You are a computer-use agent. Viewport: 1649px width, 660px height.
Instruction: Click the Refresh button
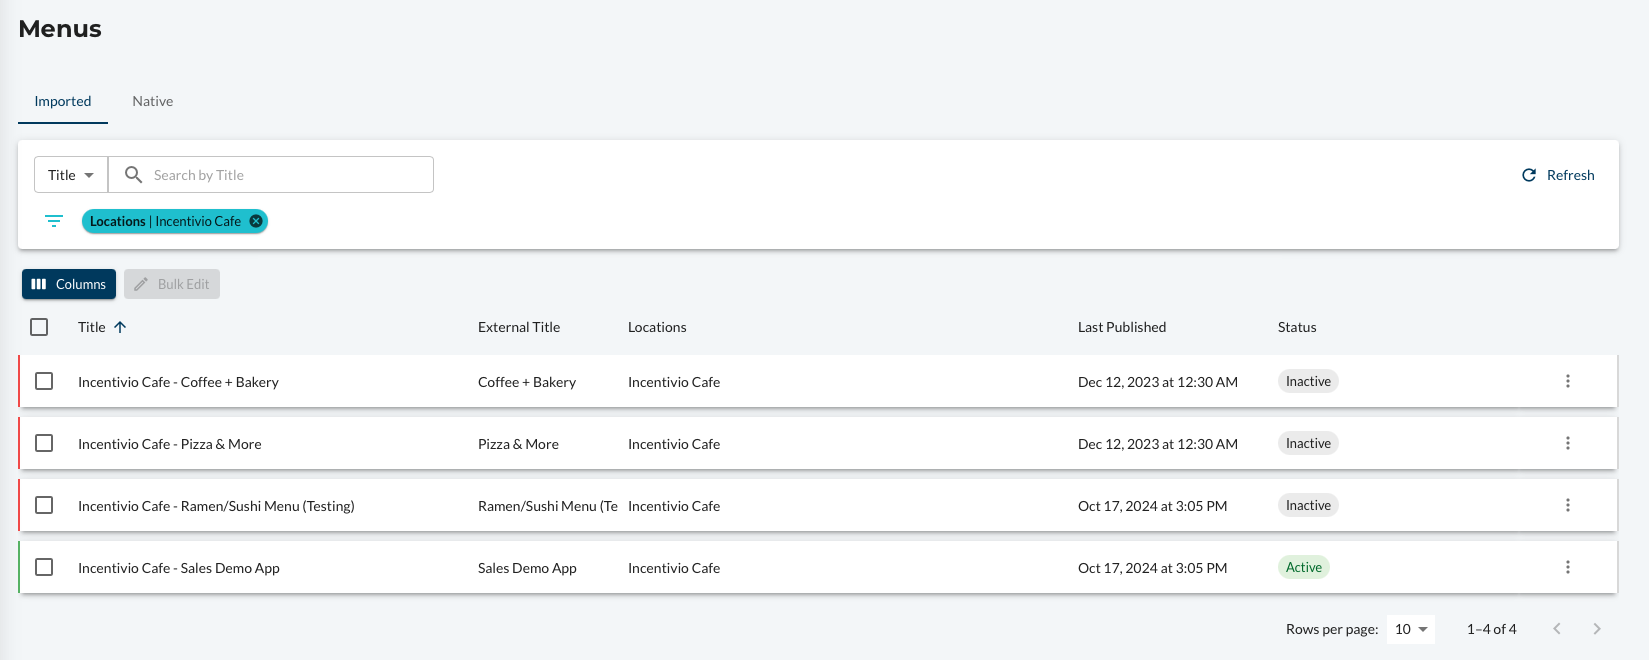click(1558, 175)
